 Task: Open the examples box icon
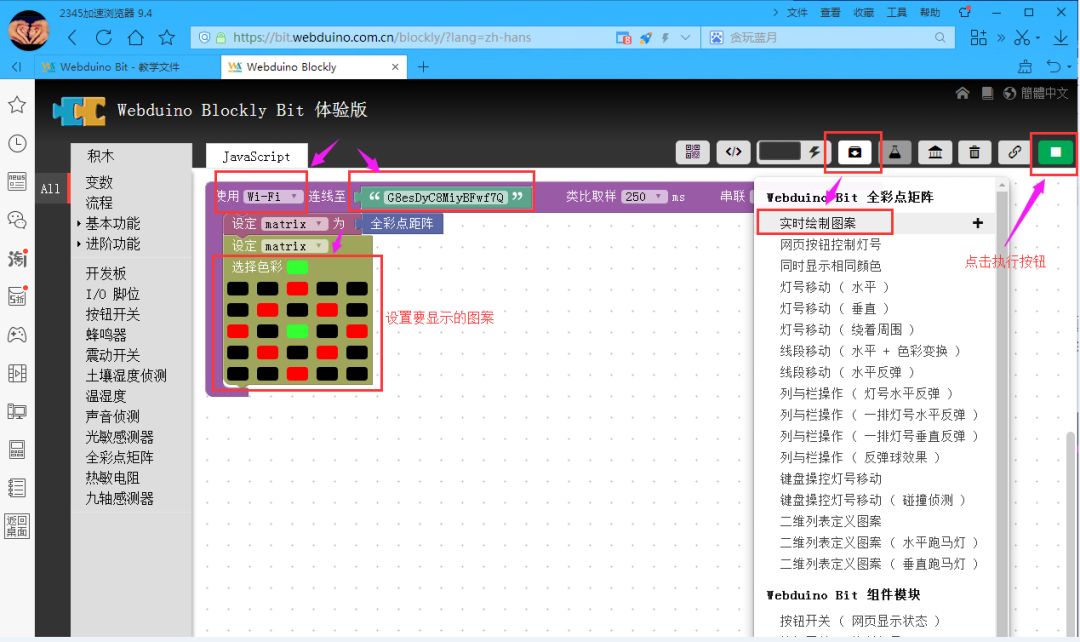[854, 152]
